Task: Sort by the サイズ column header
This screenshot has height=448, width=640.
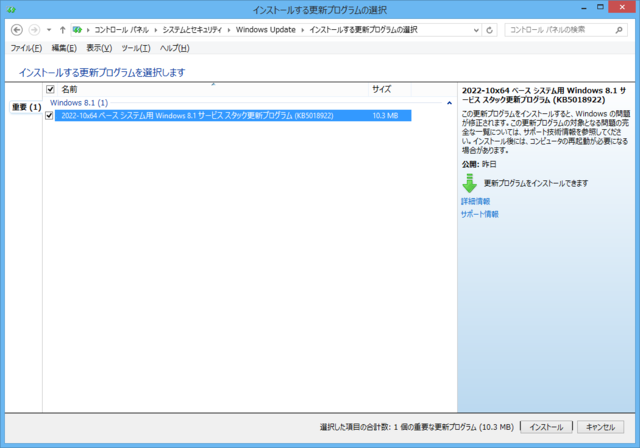Action: [x=390, y=89]
